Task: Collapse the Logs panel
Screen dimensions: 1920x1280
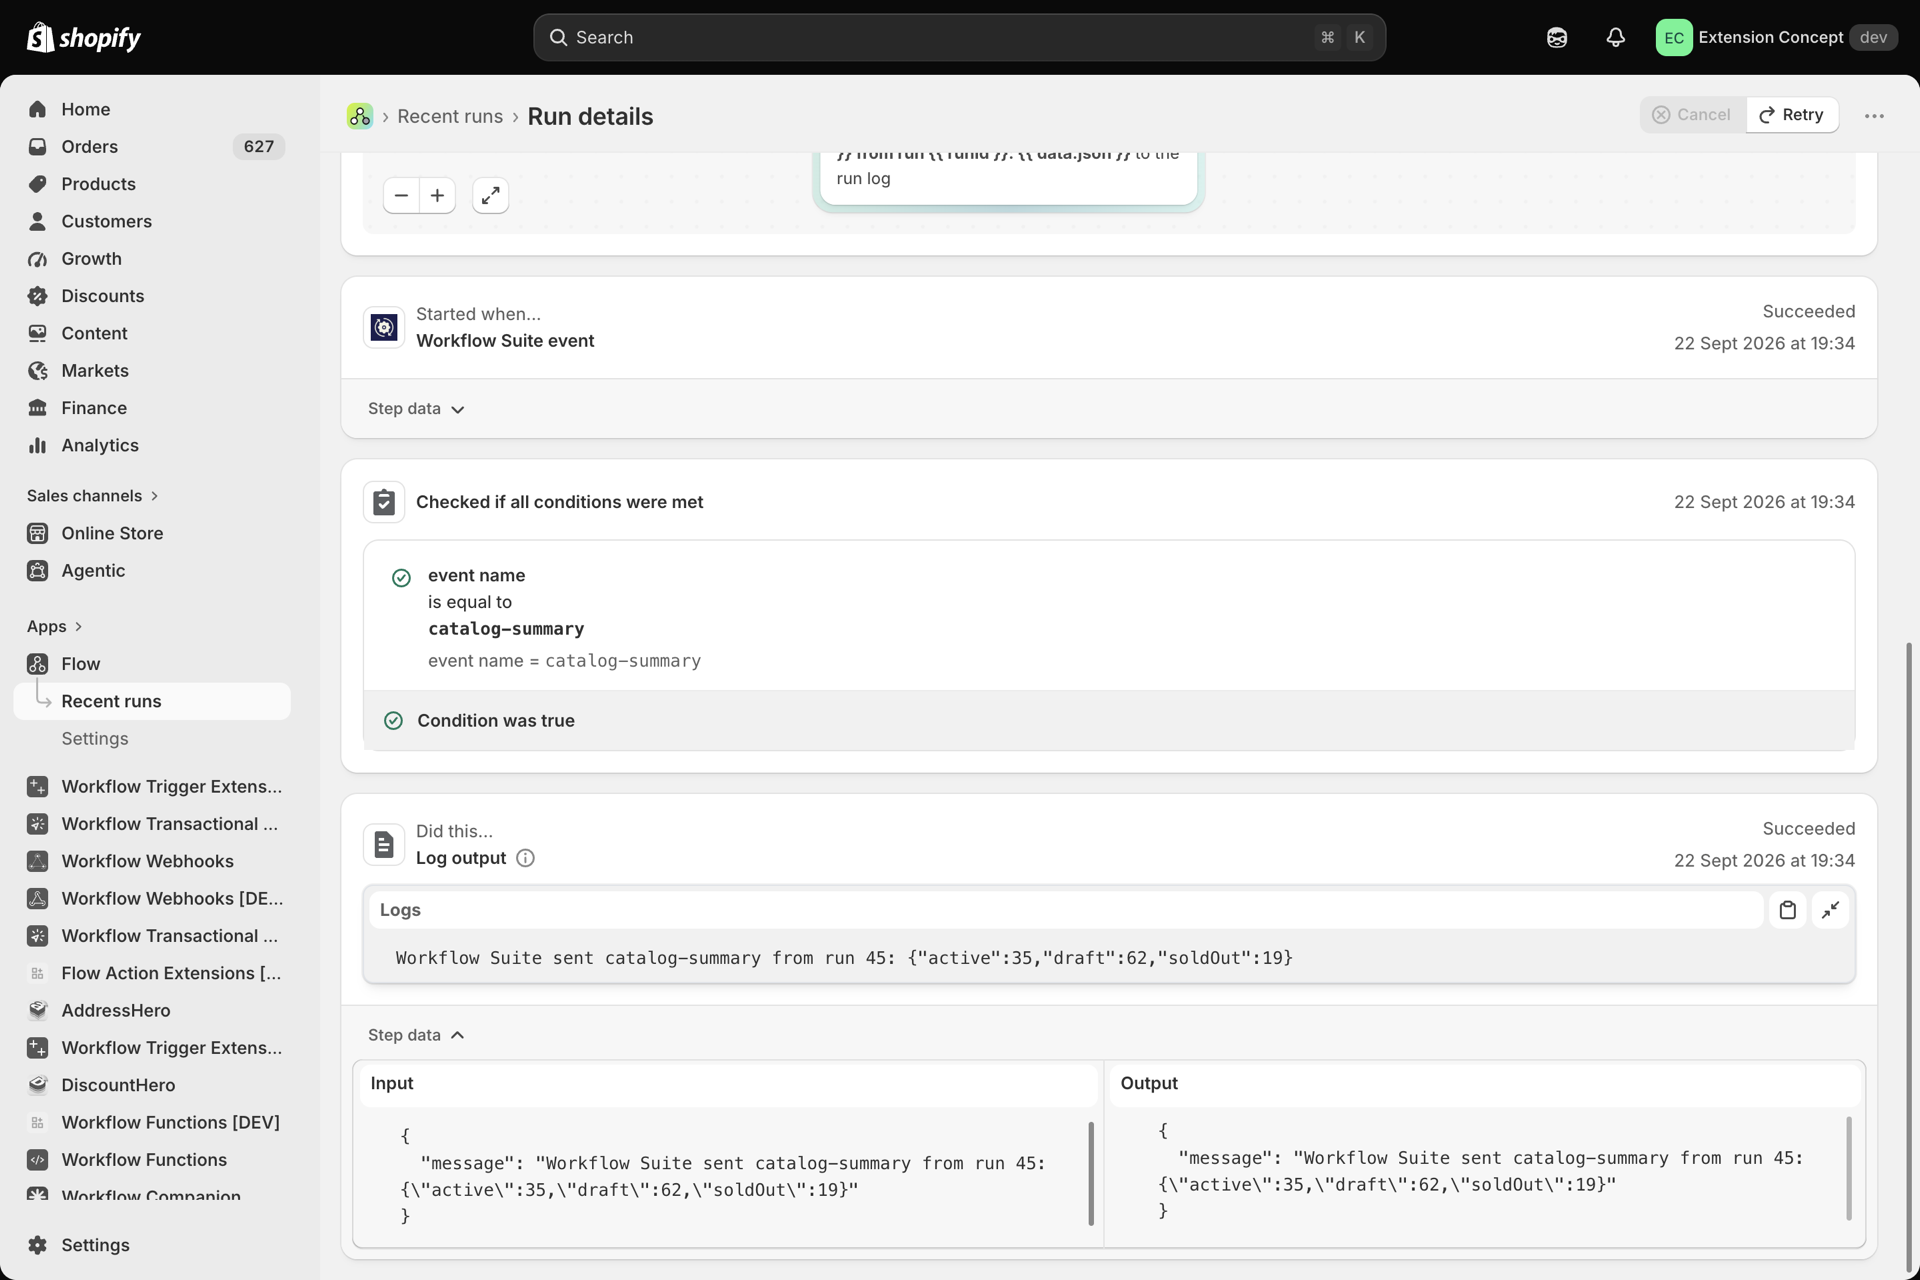Action: [1830, 910]
